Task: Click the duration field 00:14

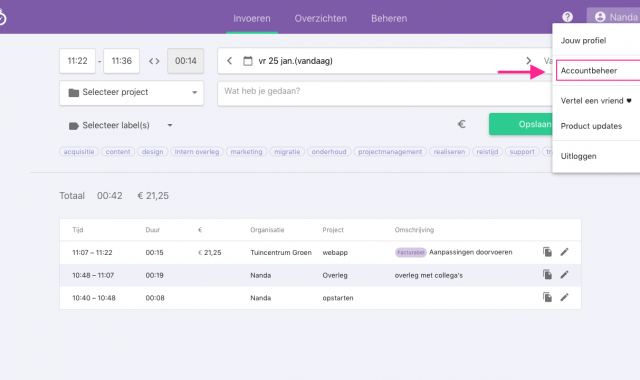Action: (186, 61)
